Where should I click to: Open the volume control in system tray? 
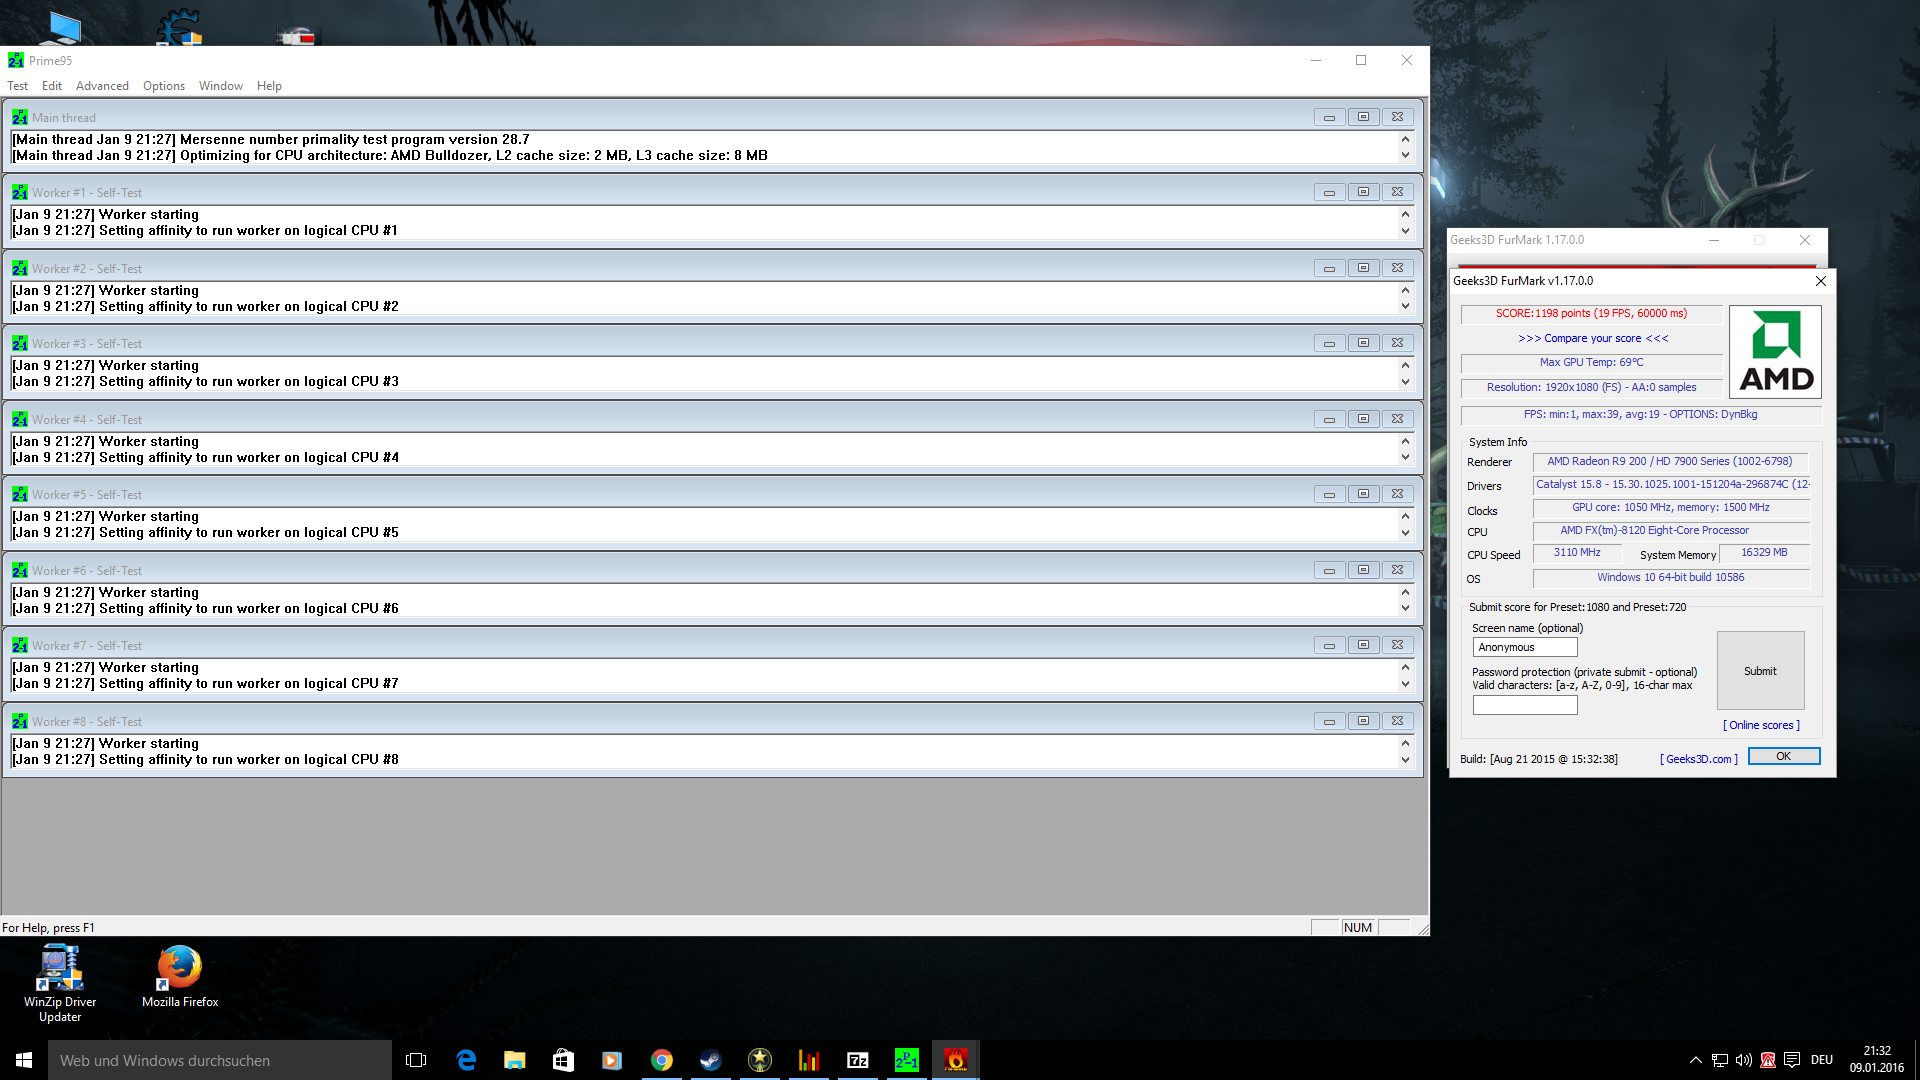pos(1744,1060)
